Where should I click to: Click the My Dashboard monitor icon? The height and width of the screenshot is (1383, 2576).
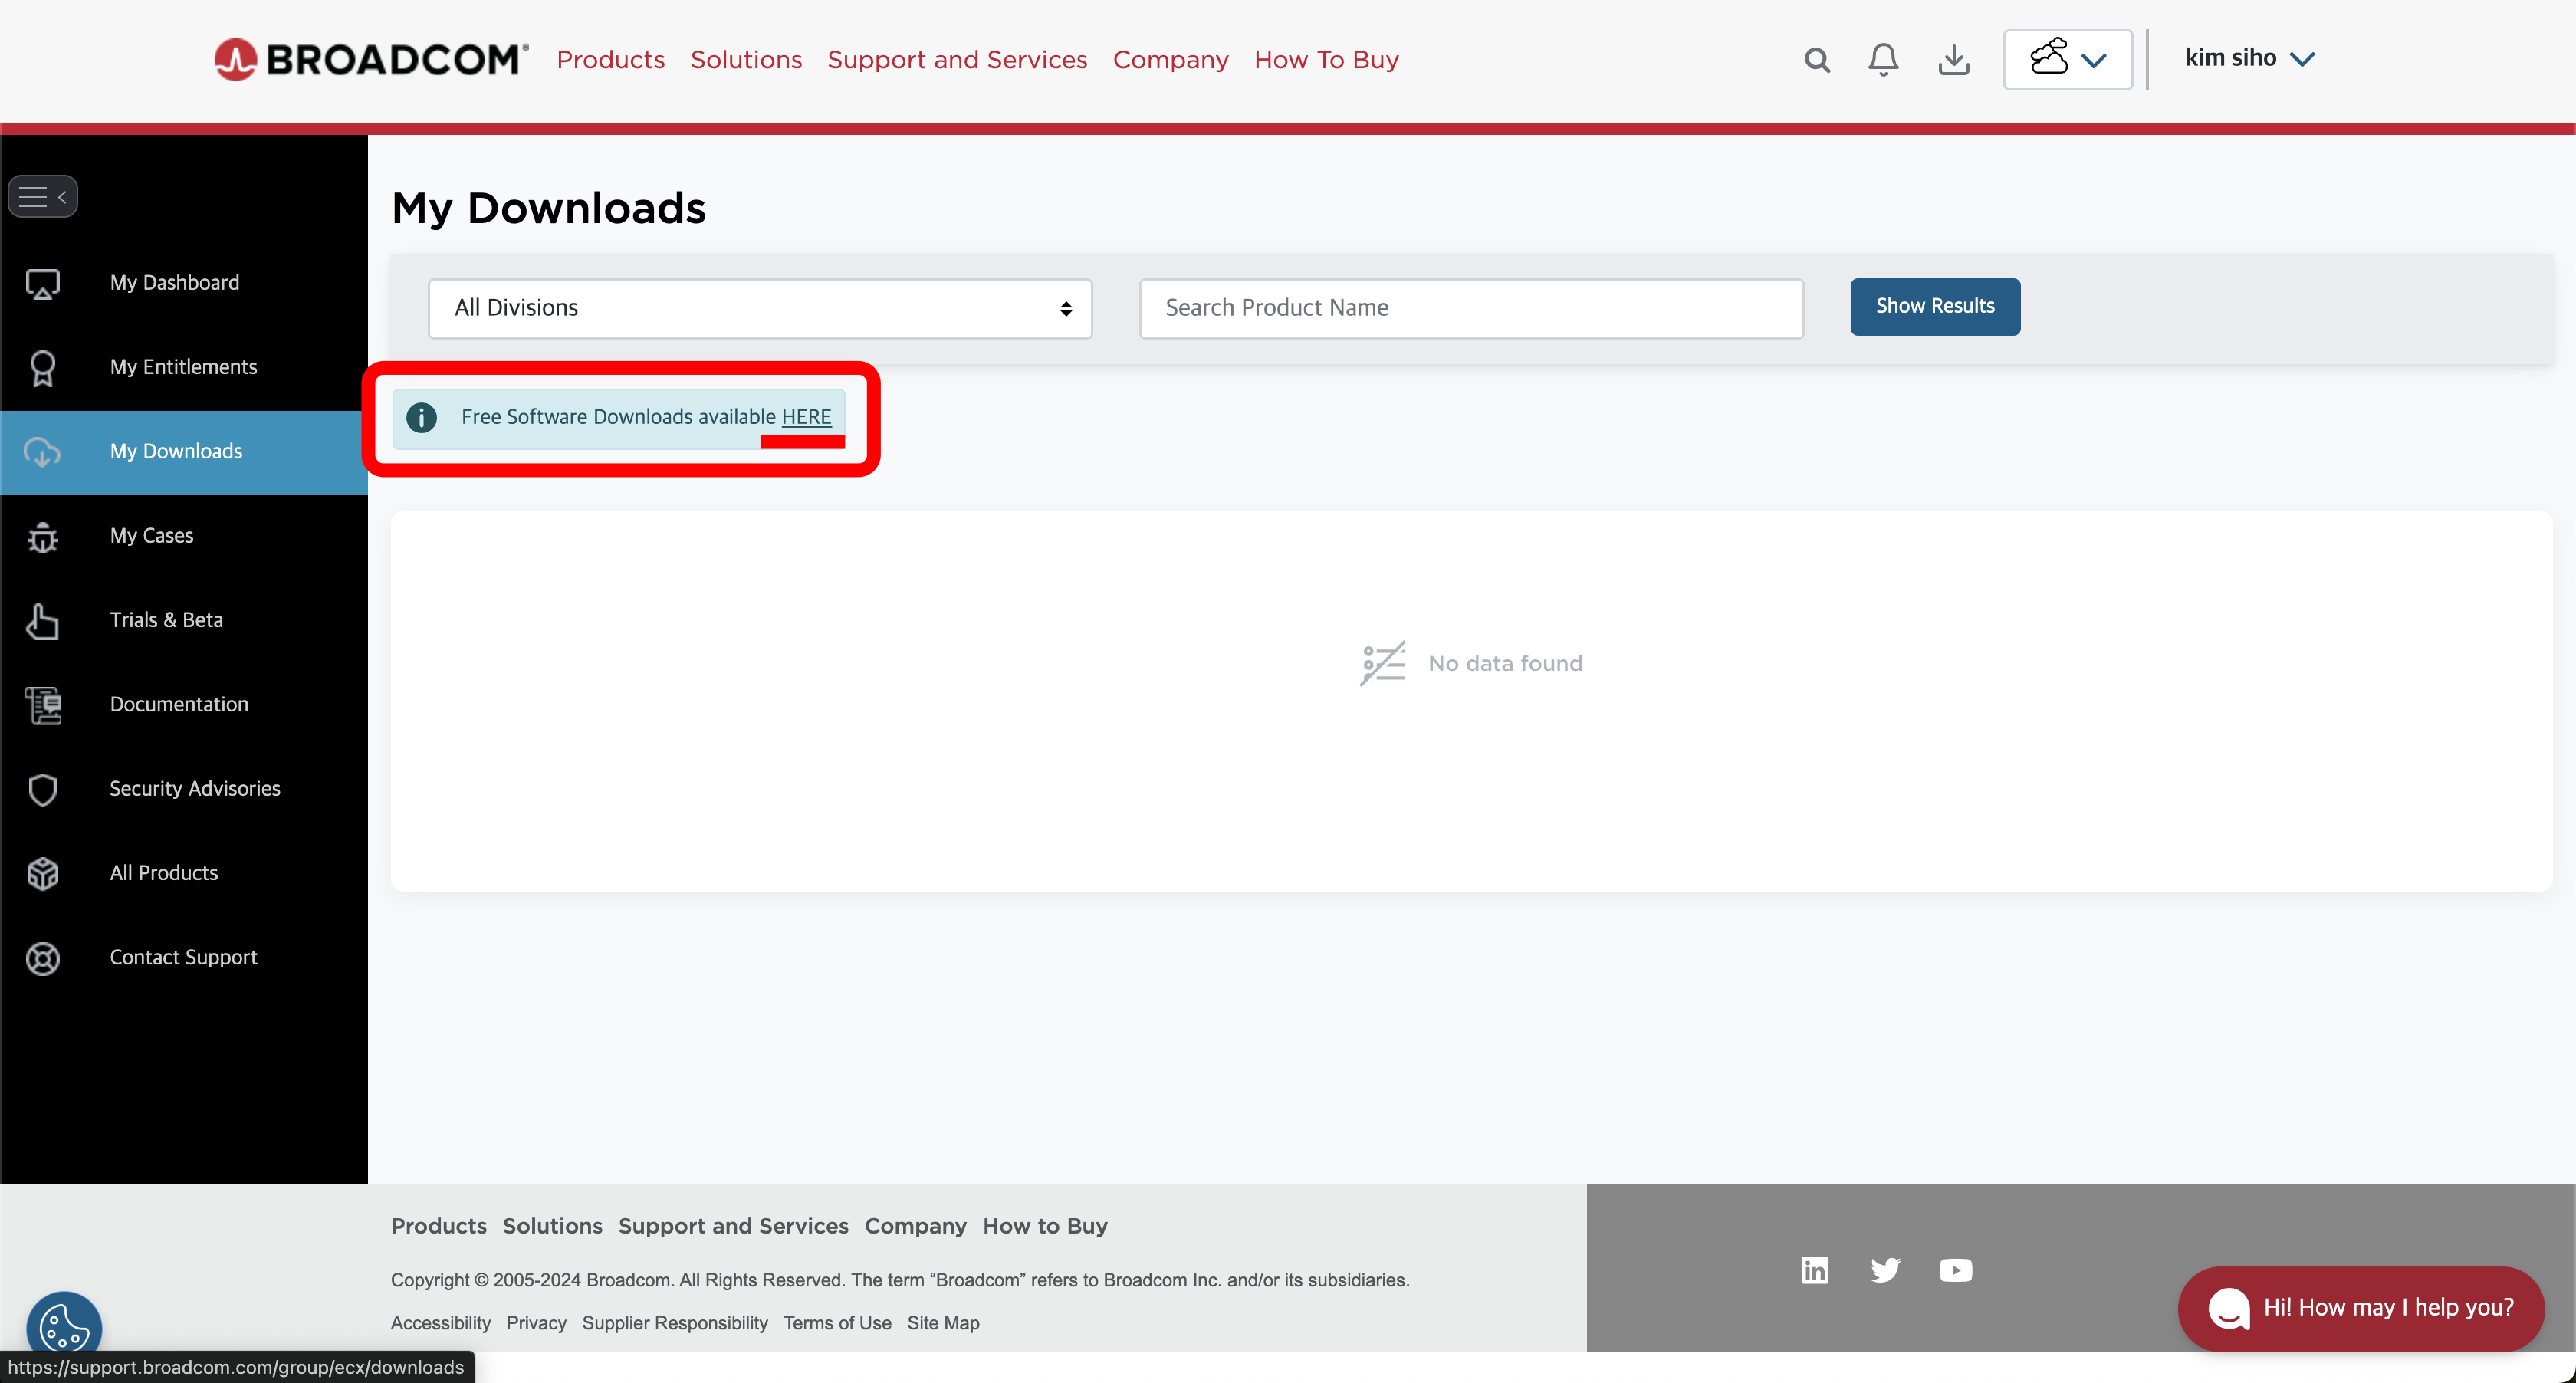tap(43, 284)
